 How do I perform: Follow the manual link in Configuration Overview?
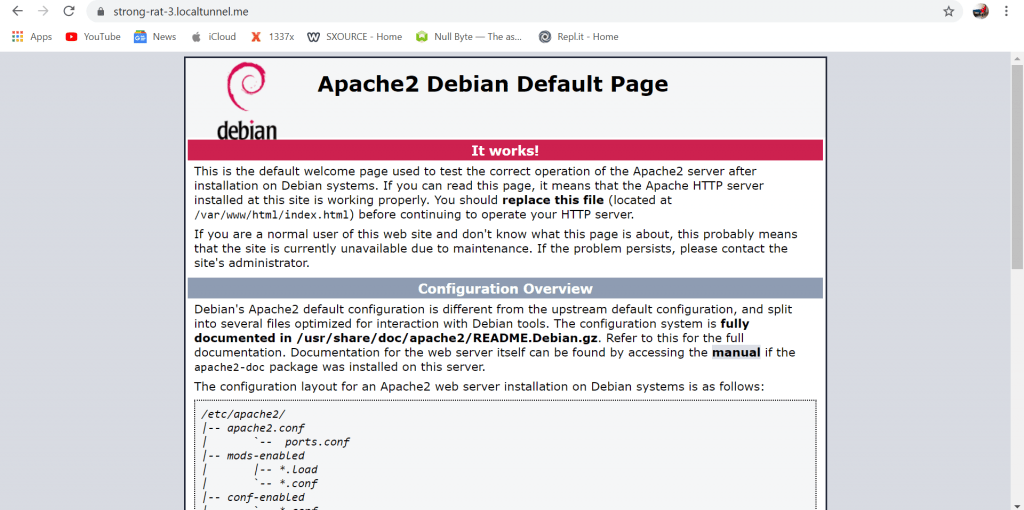pos(736,353)
